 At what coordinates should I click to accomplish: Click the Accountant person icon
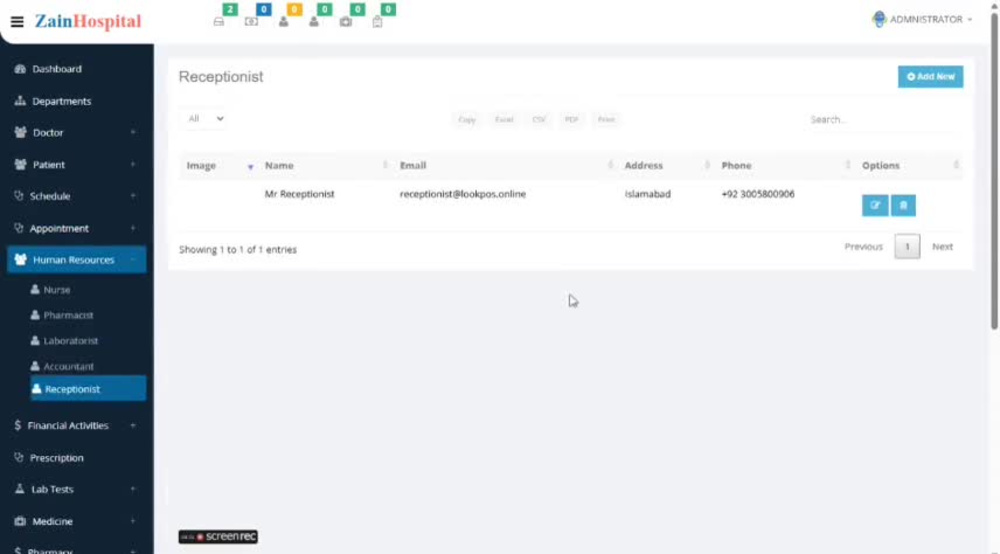coord(35,366)
